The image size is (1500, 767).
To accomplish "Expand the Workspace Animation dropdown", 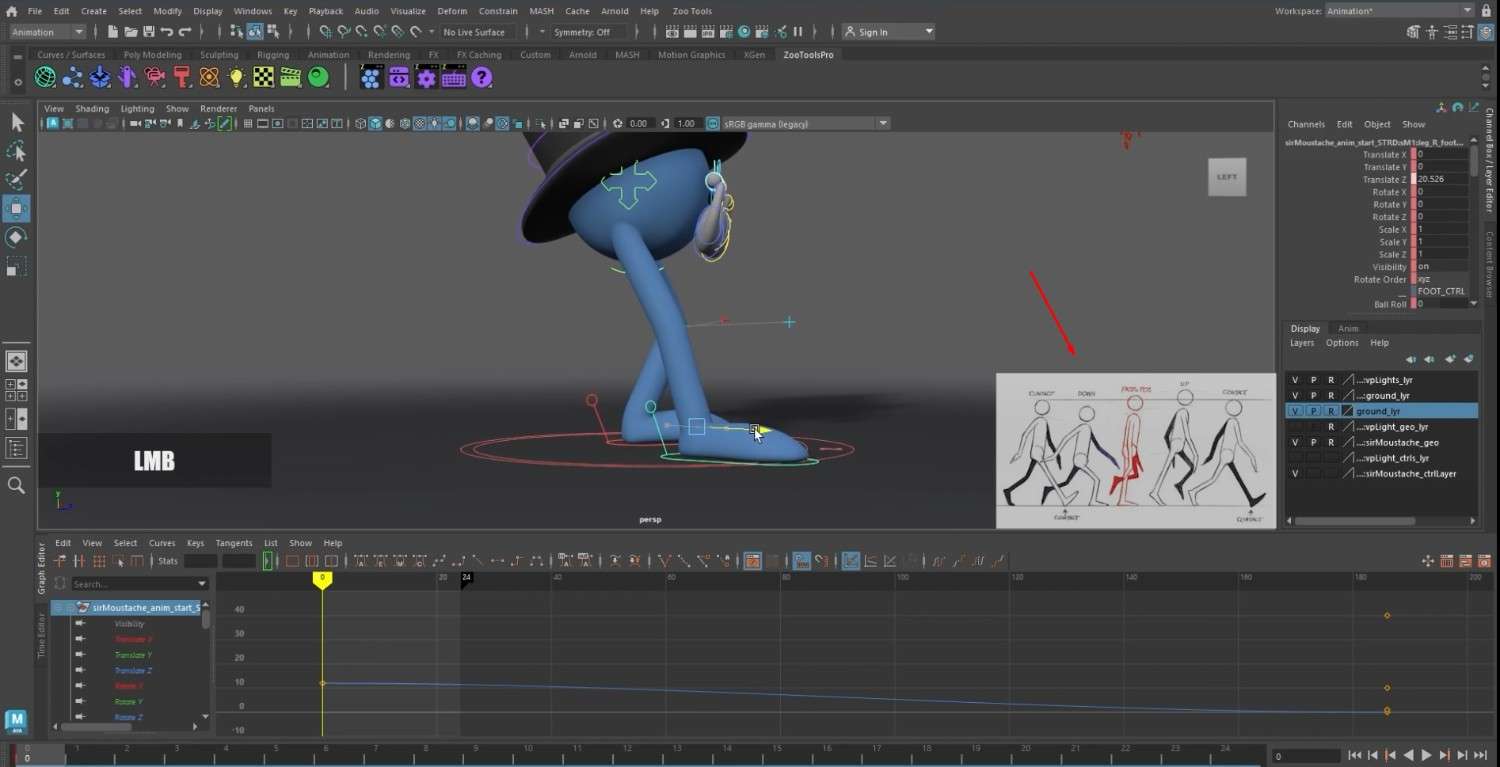I will tap(1400, 11).
